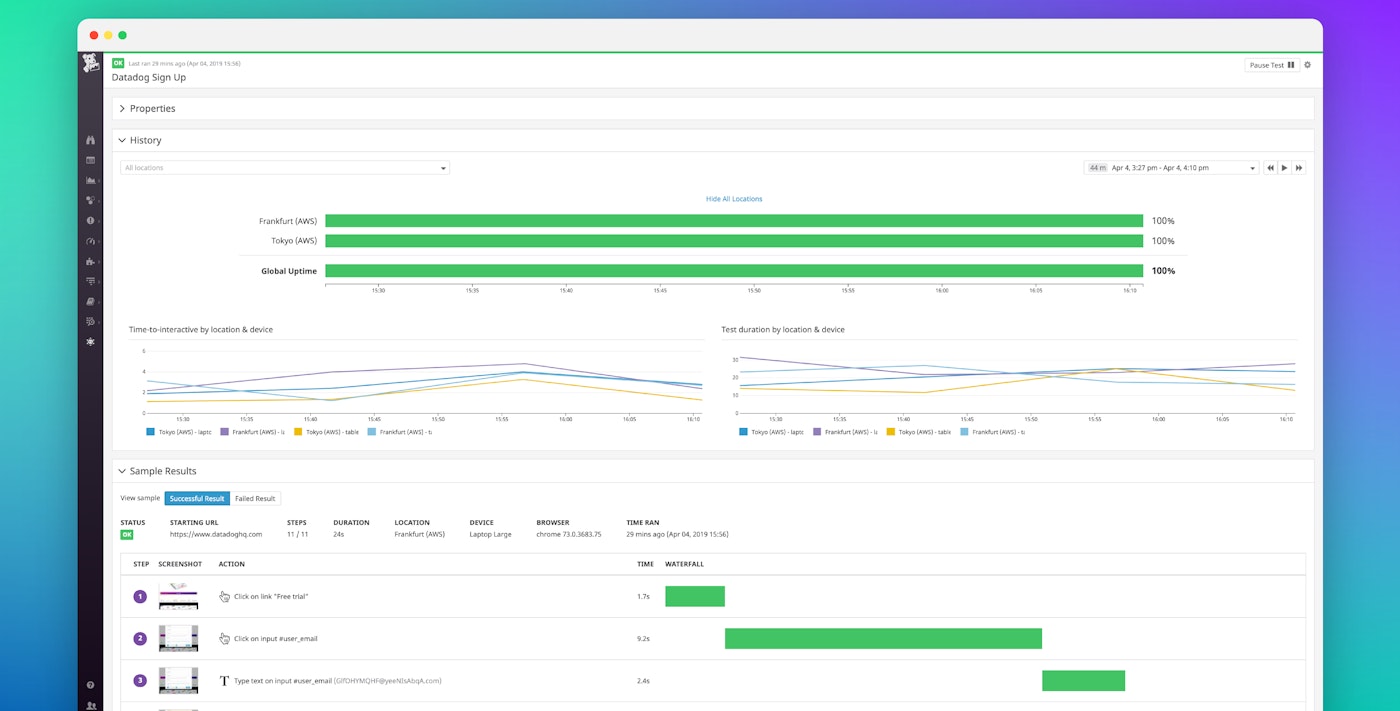The width and height of the screenshot is (1400, 711).
Task: Open test settings with the gear icon
Action: (1307, 64)
